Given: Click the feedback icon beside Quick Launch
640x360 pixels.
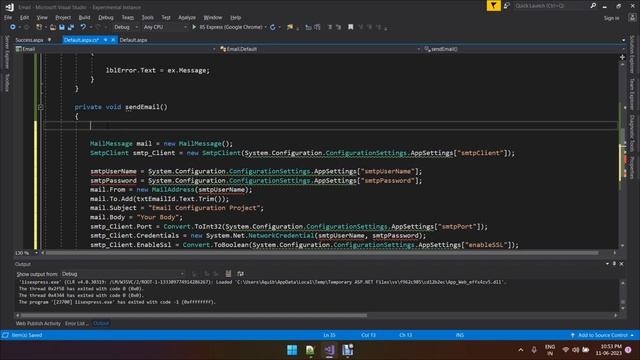Looking at the screenshot, I should (x=507, y=6).
